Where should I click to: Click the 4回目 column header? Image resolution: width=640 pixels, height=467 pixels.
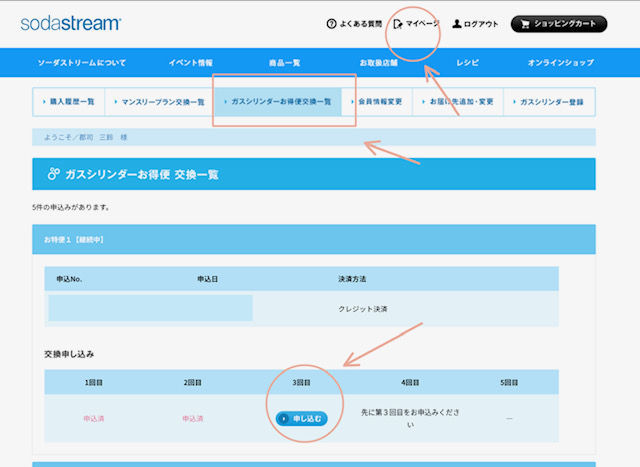[x=410, y=382]
